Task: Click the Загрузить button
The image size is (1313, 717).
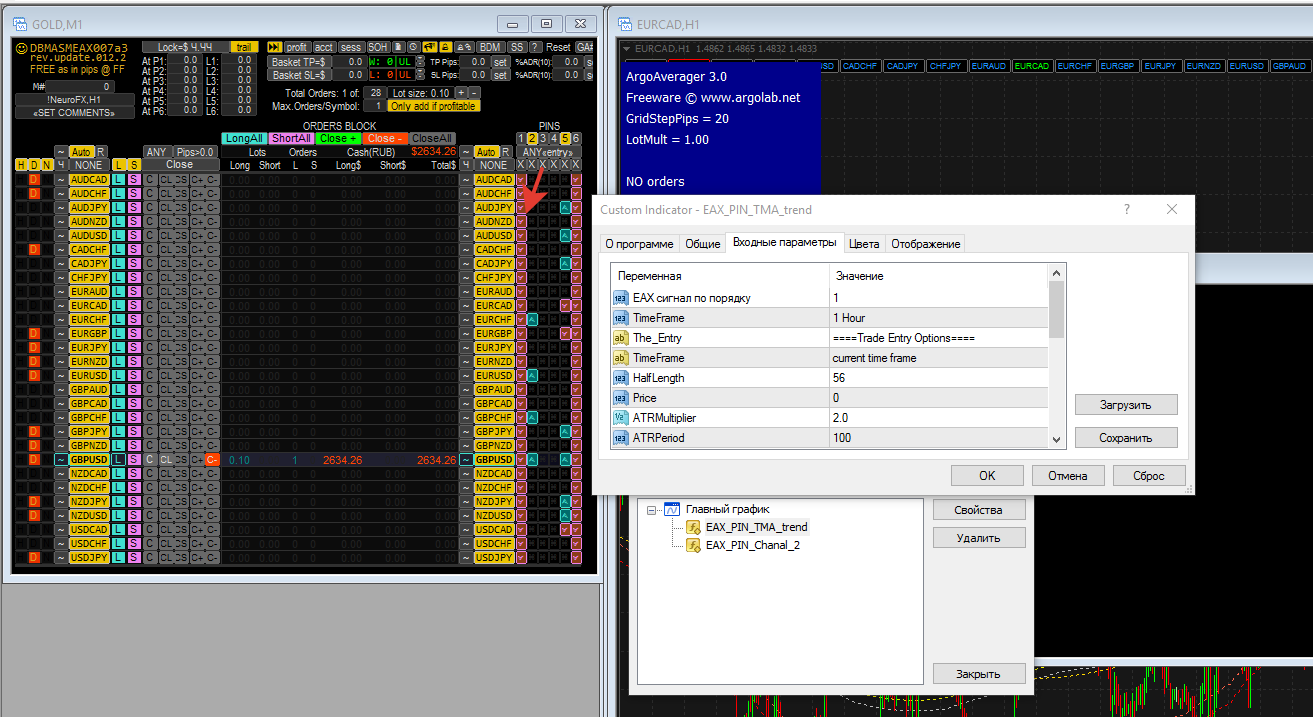Action: point(1126,405)
